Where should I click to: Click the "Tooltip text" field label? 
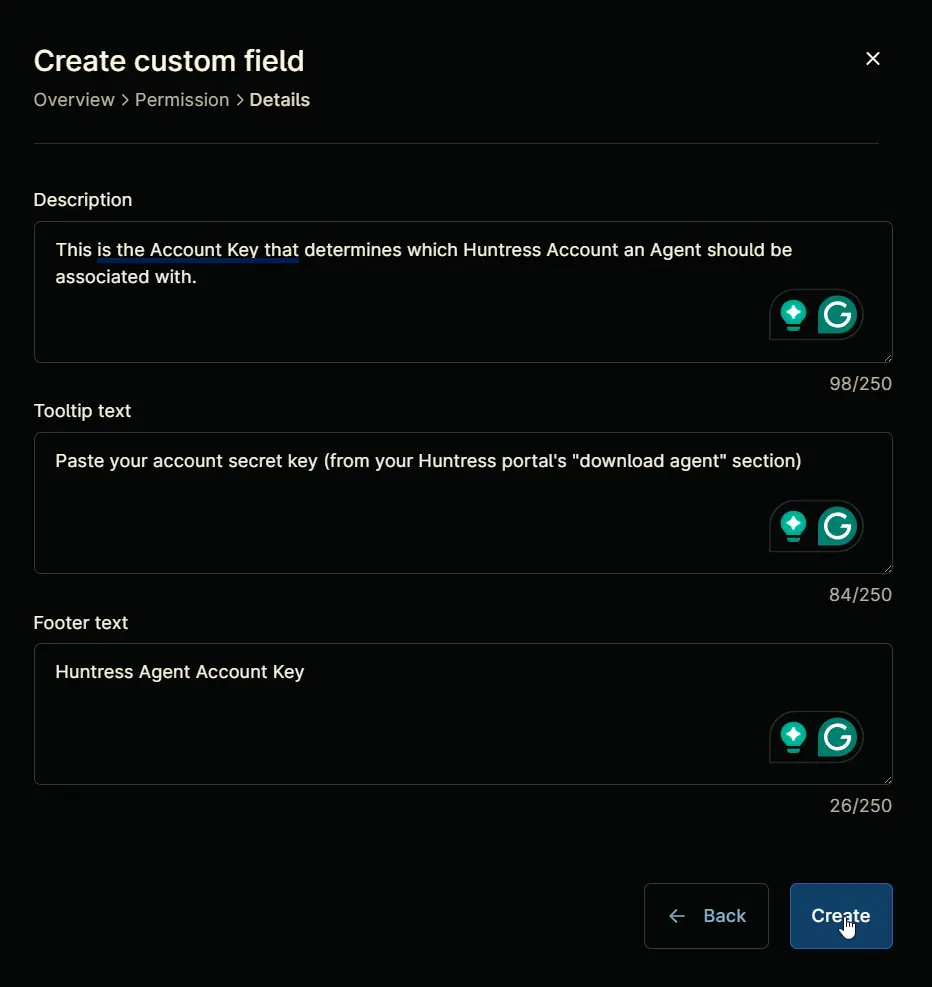[82, 411]
